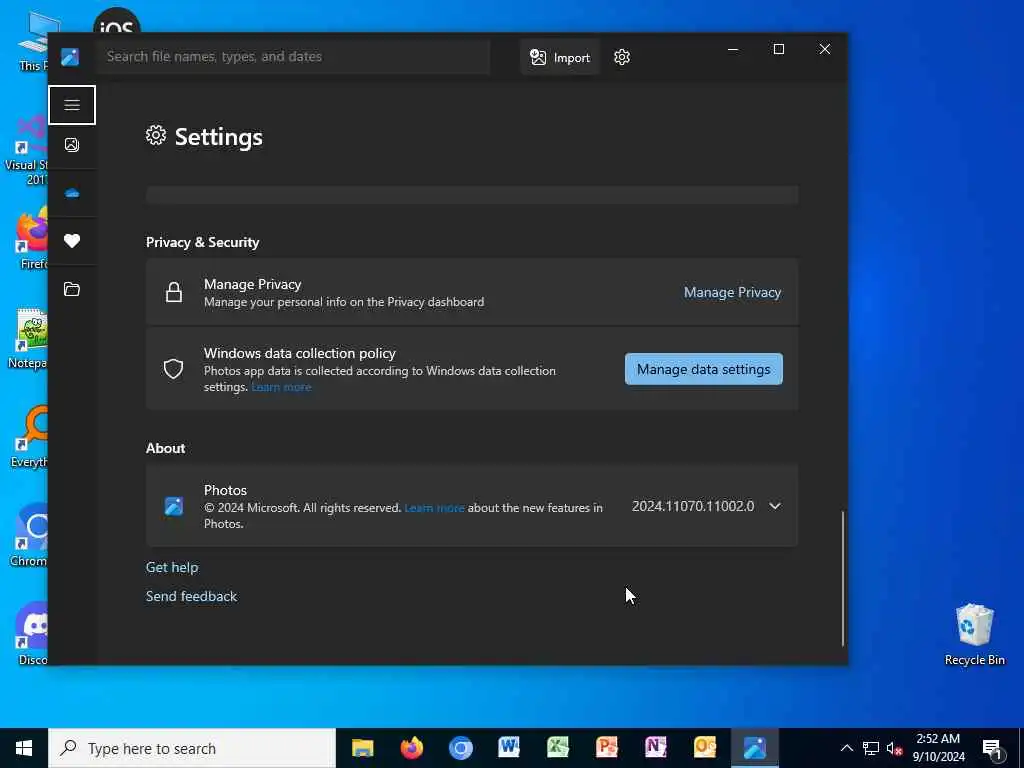The image size is (1024, 768).
Task: Open Learn more link about new features
Action: pyautogui.click(x=434, y=508)
